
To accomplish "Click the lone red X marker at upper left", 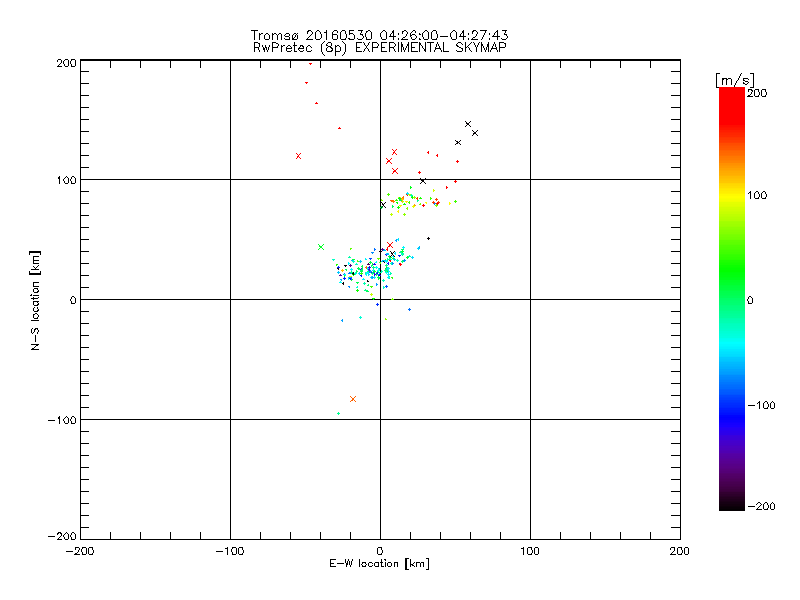I will click(298, 156).
